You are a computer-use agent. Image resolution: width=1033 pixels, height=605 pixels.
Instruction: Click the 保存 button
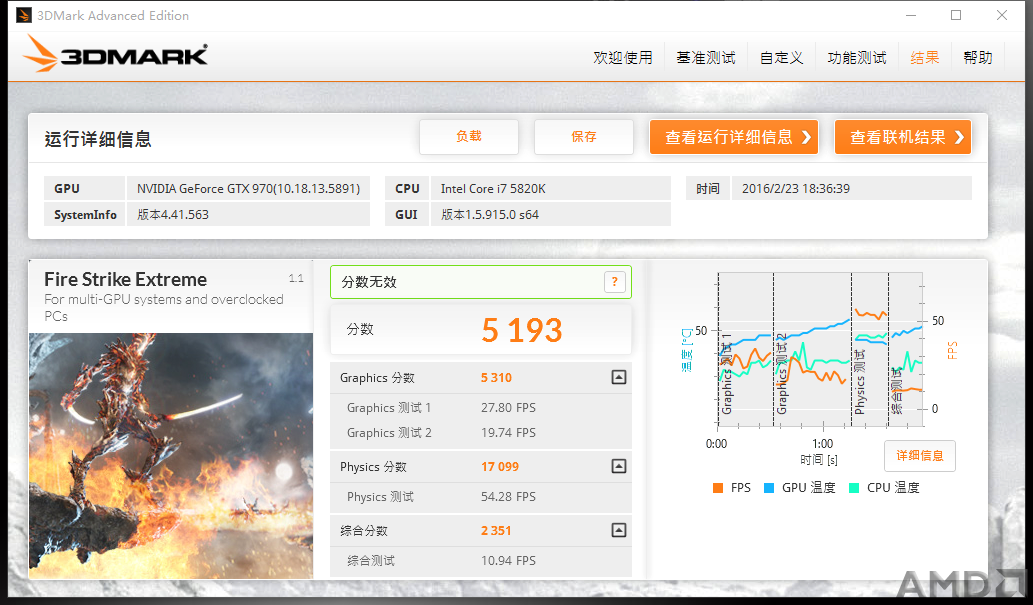tap(584, 136)
